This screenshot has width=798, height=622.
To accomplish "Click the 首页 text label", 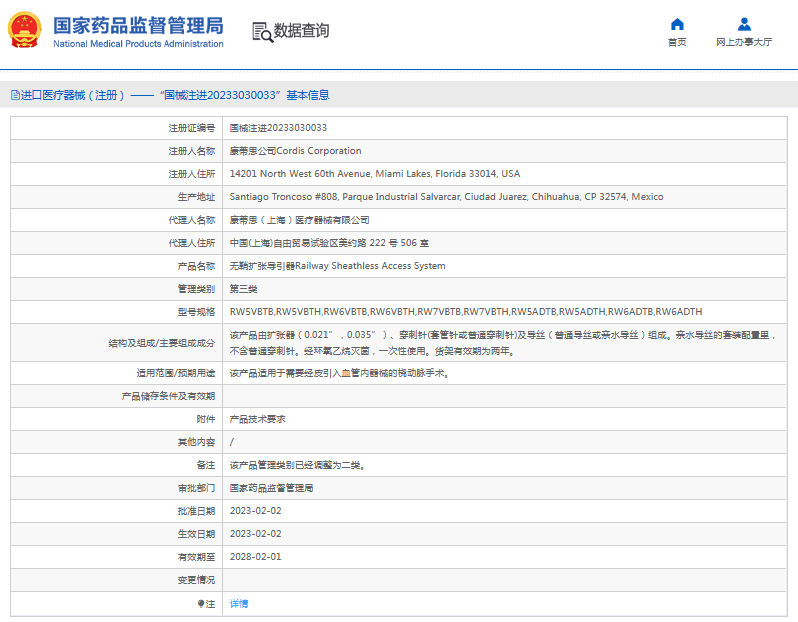I will 677,42.
